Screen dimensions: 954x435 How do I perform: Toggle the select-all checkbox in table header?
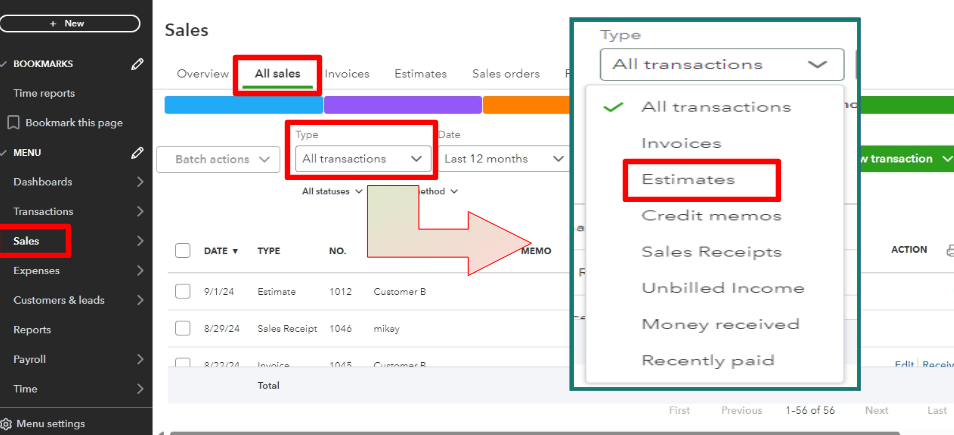tap(183, 251)
